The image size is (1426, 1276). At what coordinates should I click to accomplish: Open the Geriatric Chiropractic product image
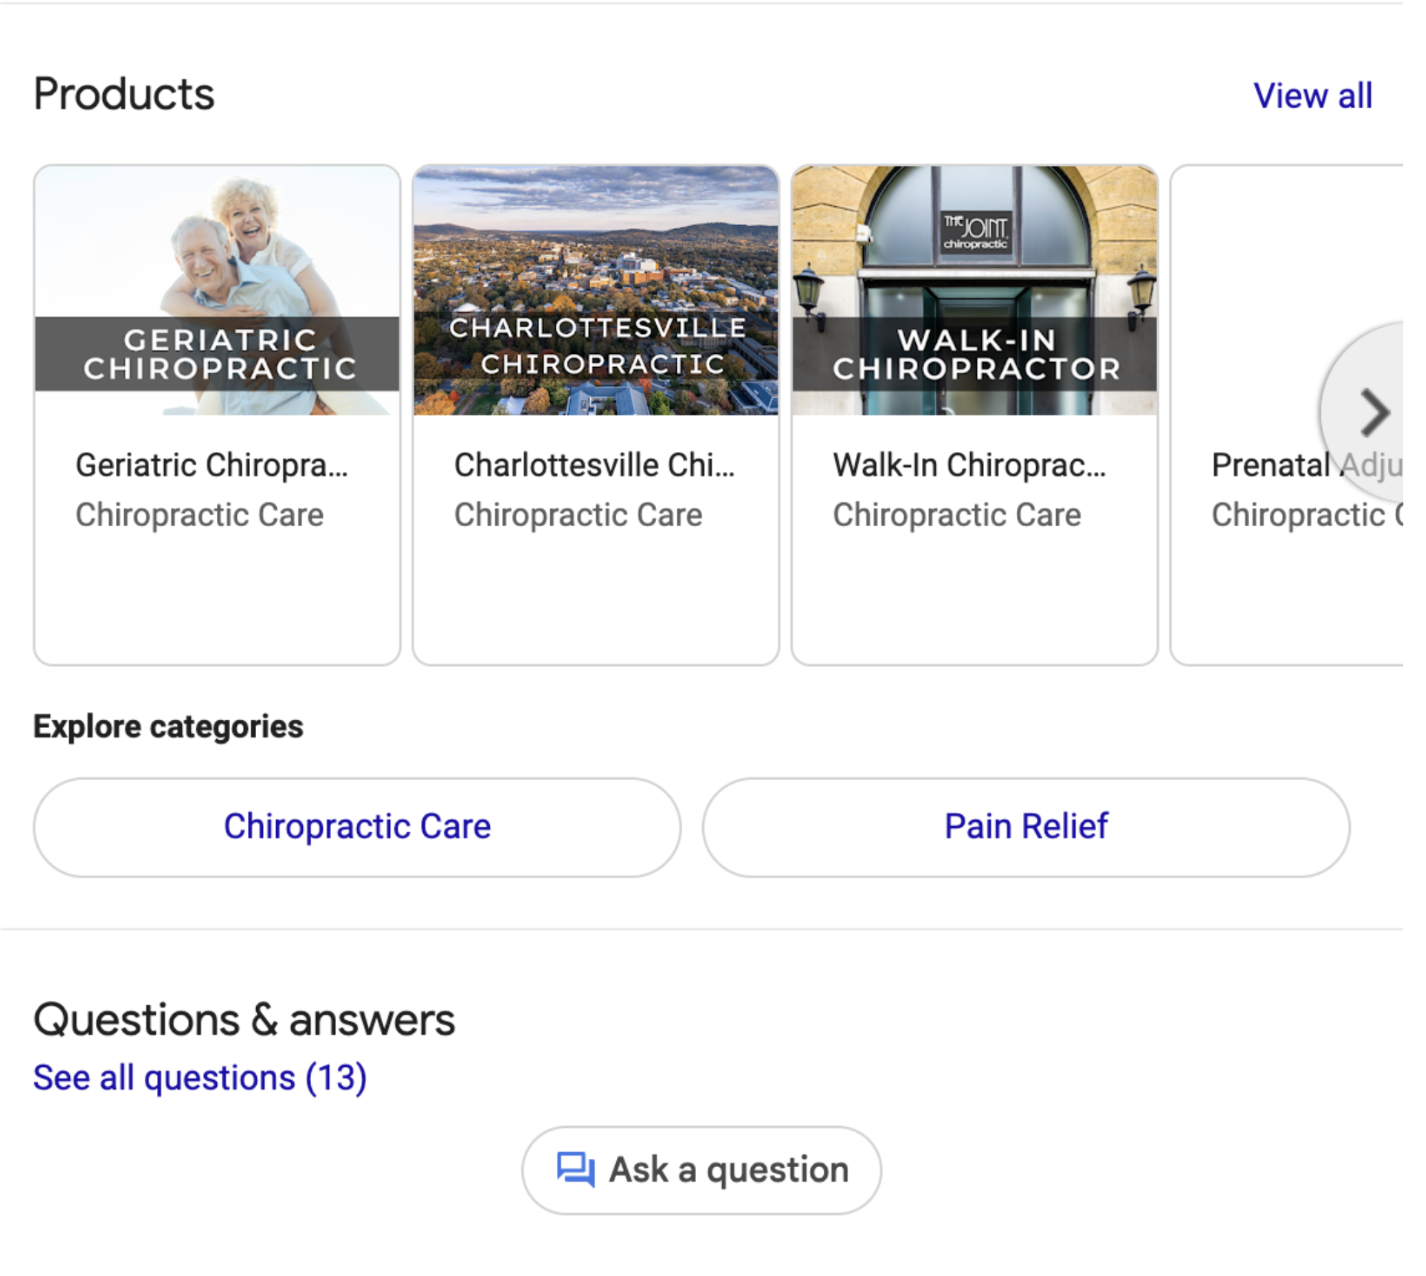[x=217, y=290]
